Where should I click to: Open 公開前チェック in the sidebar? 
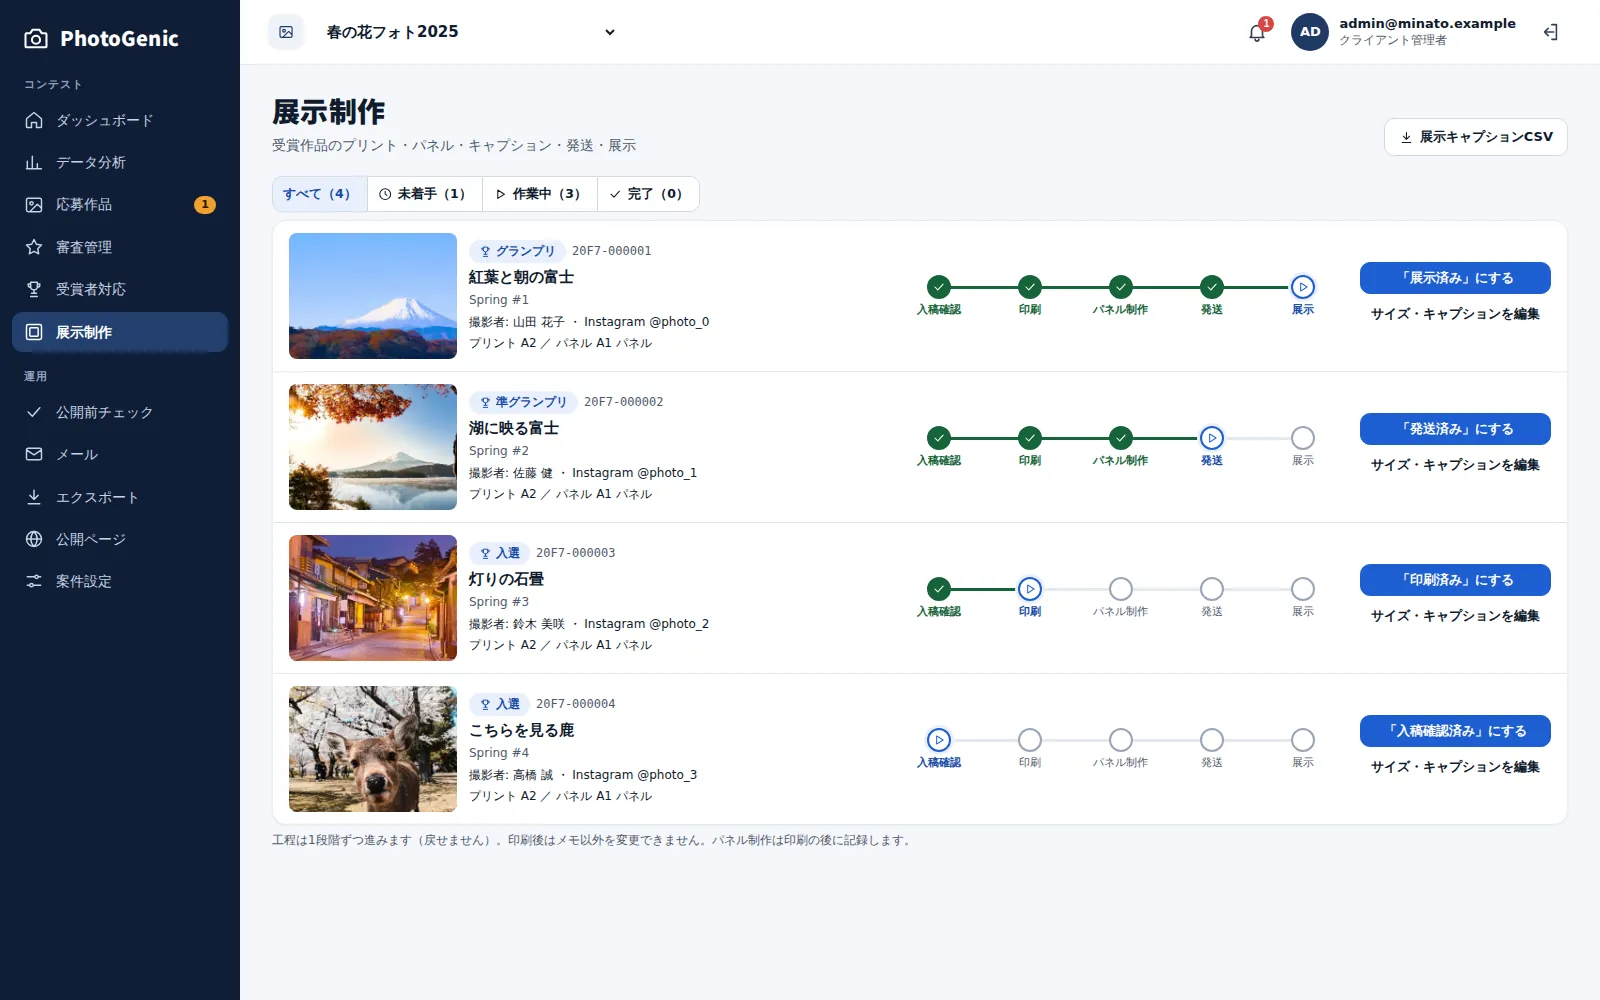(120, 412)
